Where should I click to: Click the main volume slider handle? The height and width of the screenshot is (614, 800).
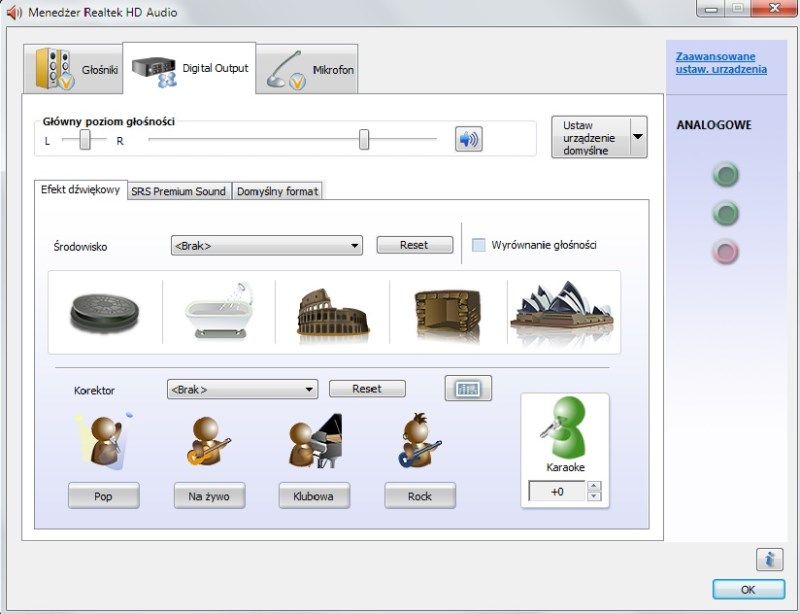364,139
